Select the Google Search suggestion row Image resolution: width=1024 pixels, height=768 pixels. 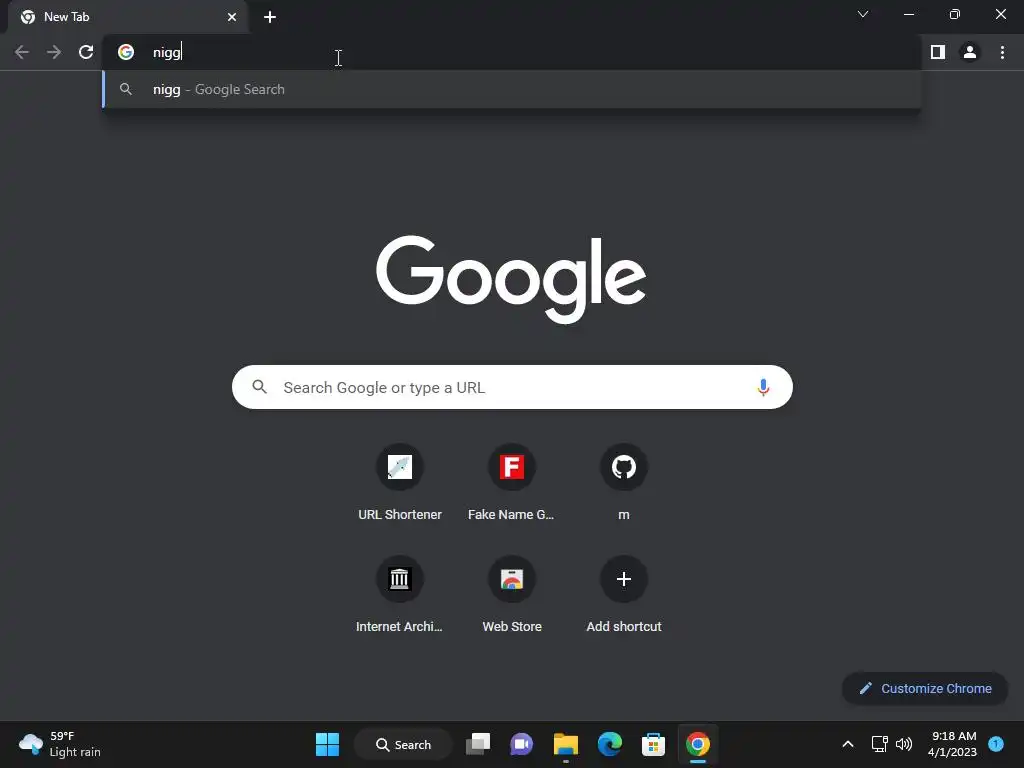(x=512, y=89)
